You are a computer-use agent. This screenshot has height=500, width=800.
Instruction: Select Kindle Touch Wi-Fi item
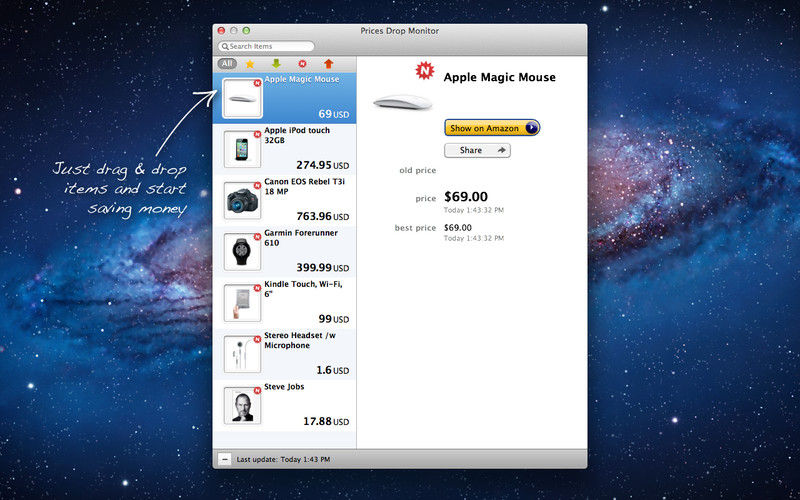pyautogui.click(x=285, y=303)
